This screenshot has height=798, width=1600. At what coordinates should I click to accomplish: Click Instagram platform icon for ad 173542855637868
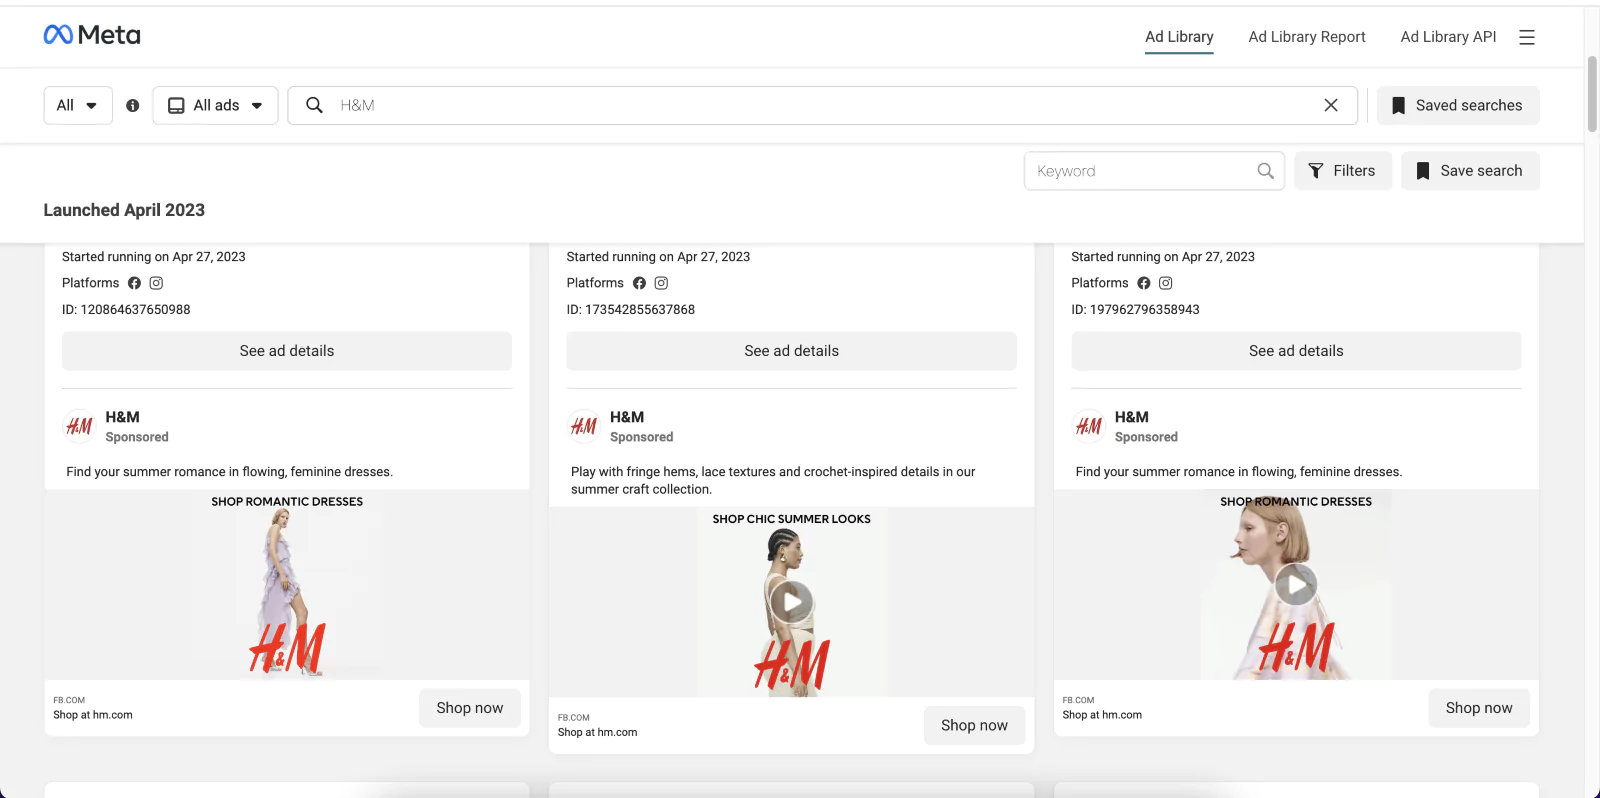tap(661, 283)
